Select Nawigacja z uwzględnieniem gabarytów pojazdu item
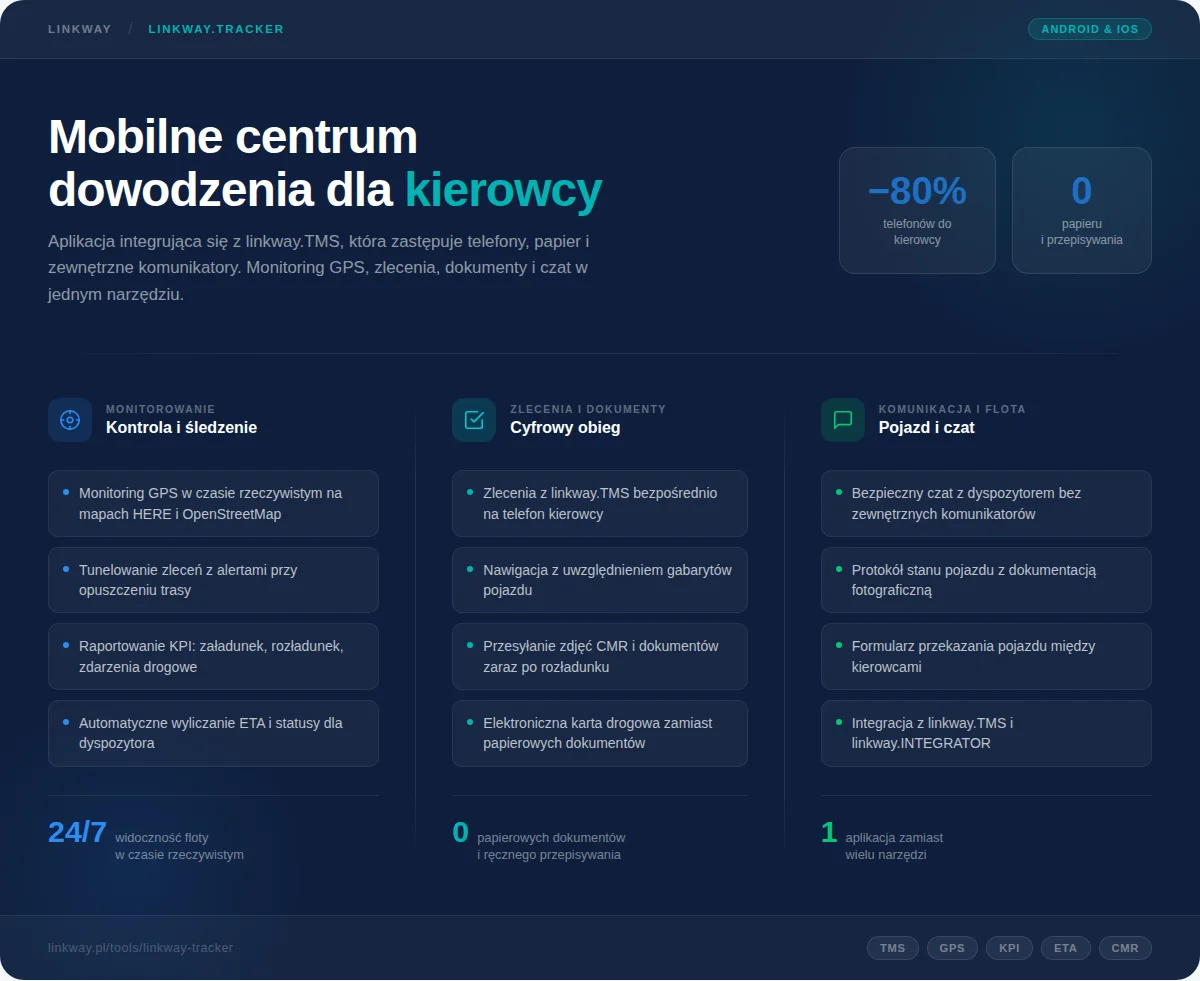1200x981 pixels. (x=600, y=580)
